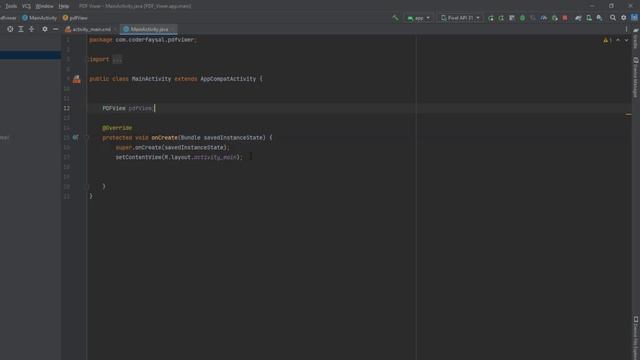Open the SDK Manager icon
Viewport: 640px width, 360px height.
click(600, 18)
